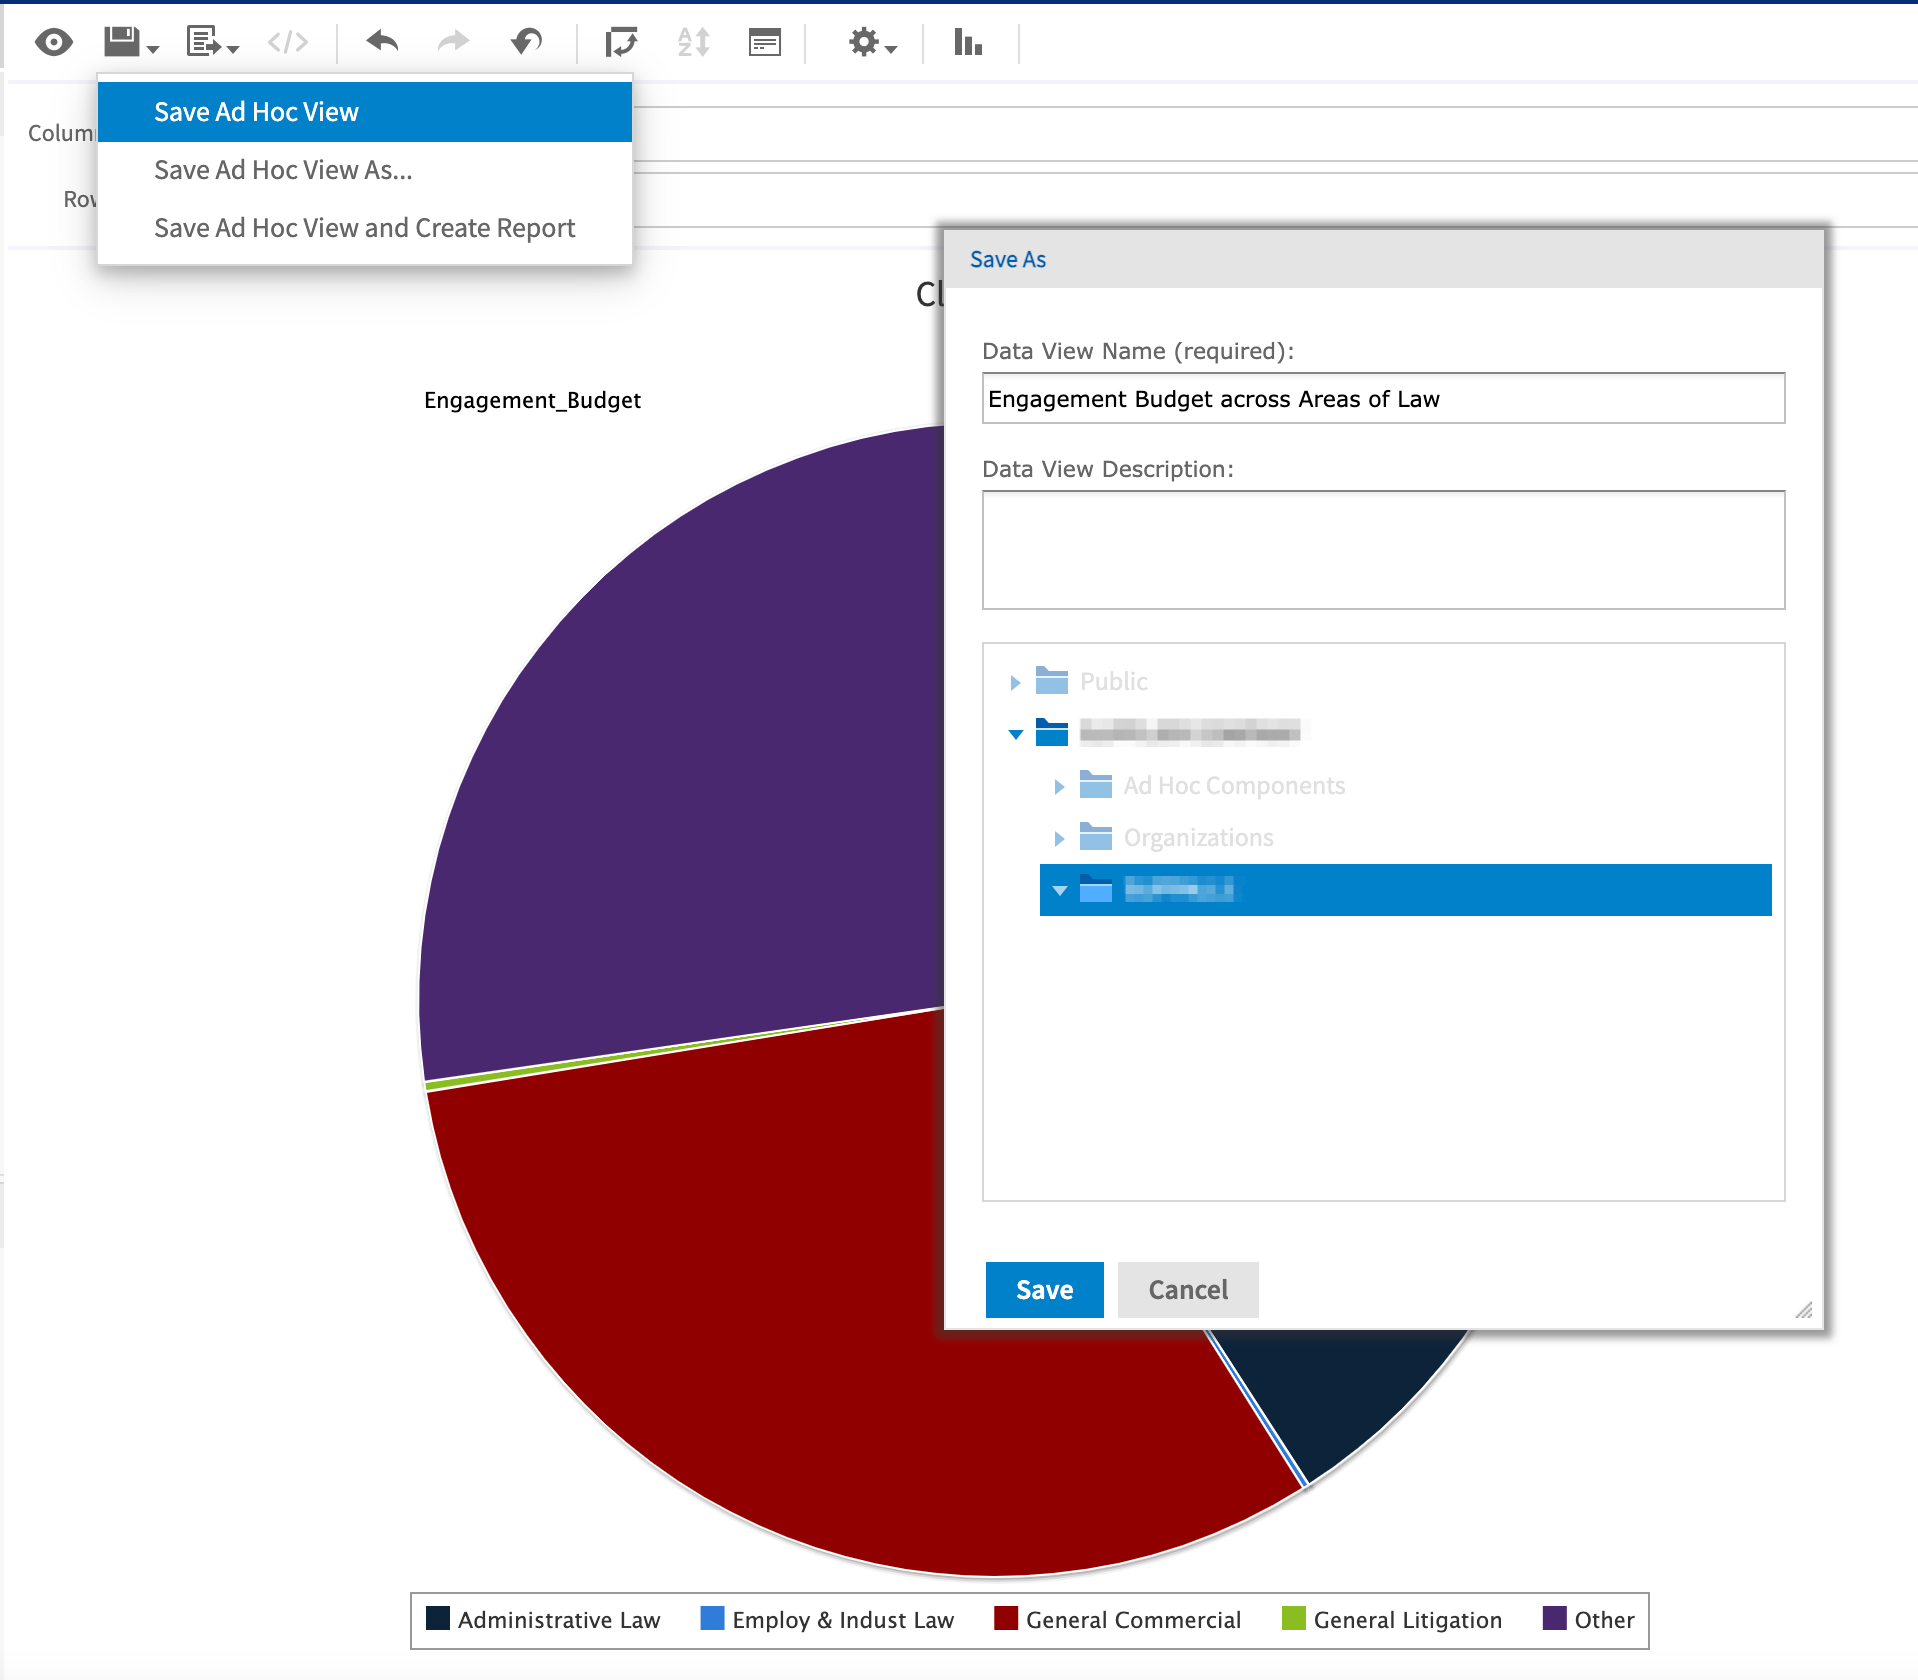This screenshot has height=1680, width=1918.
Task: Expand the Public folder
Action: coord(1015,683)
